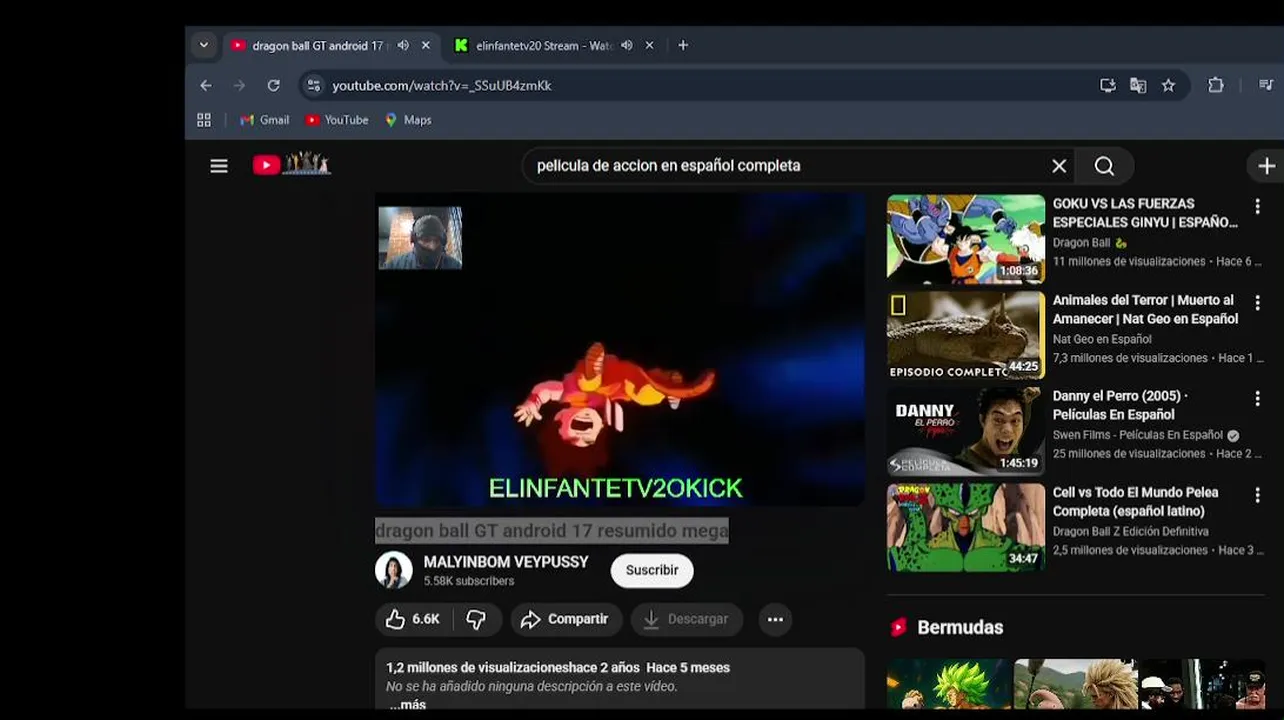The height and width of the screenshot is (720, 1284).
Task: Open Cell vs Todo El Mundo Pelea title
Action: pyautogui.click(x=1135, y=501)
